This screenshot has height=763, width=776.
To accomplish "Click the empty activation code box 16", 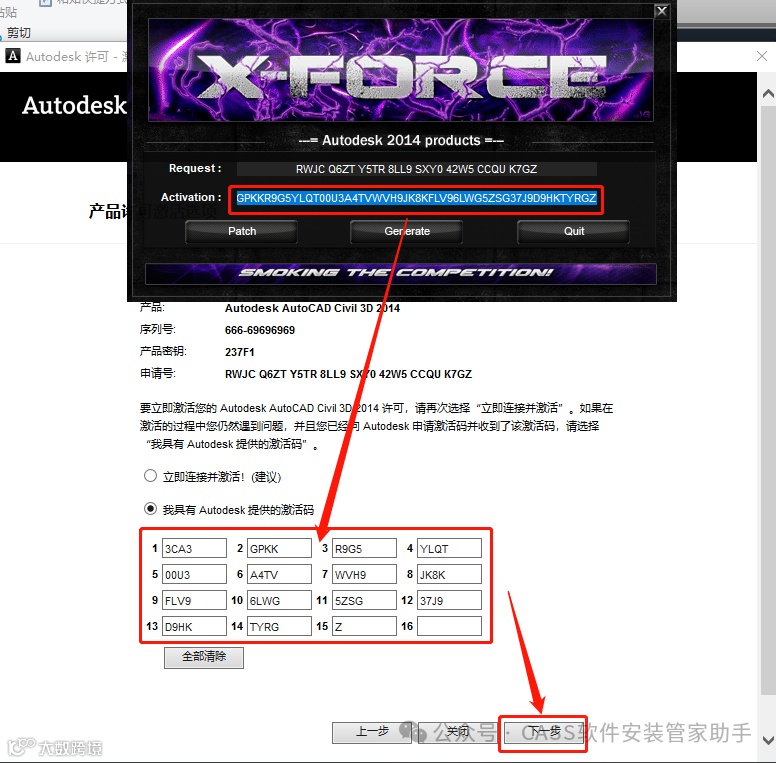I will (x=449, y=626).
